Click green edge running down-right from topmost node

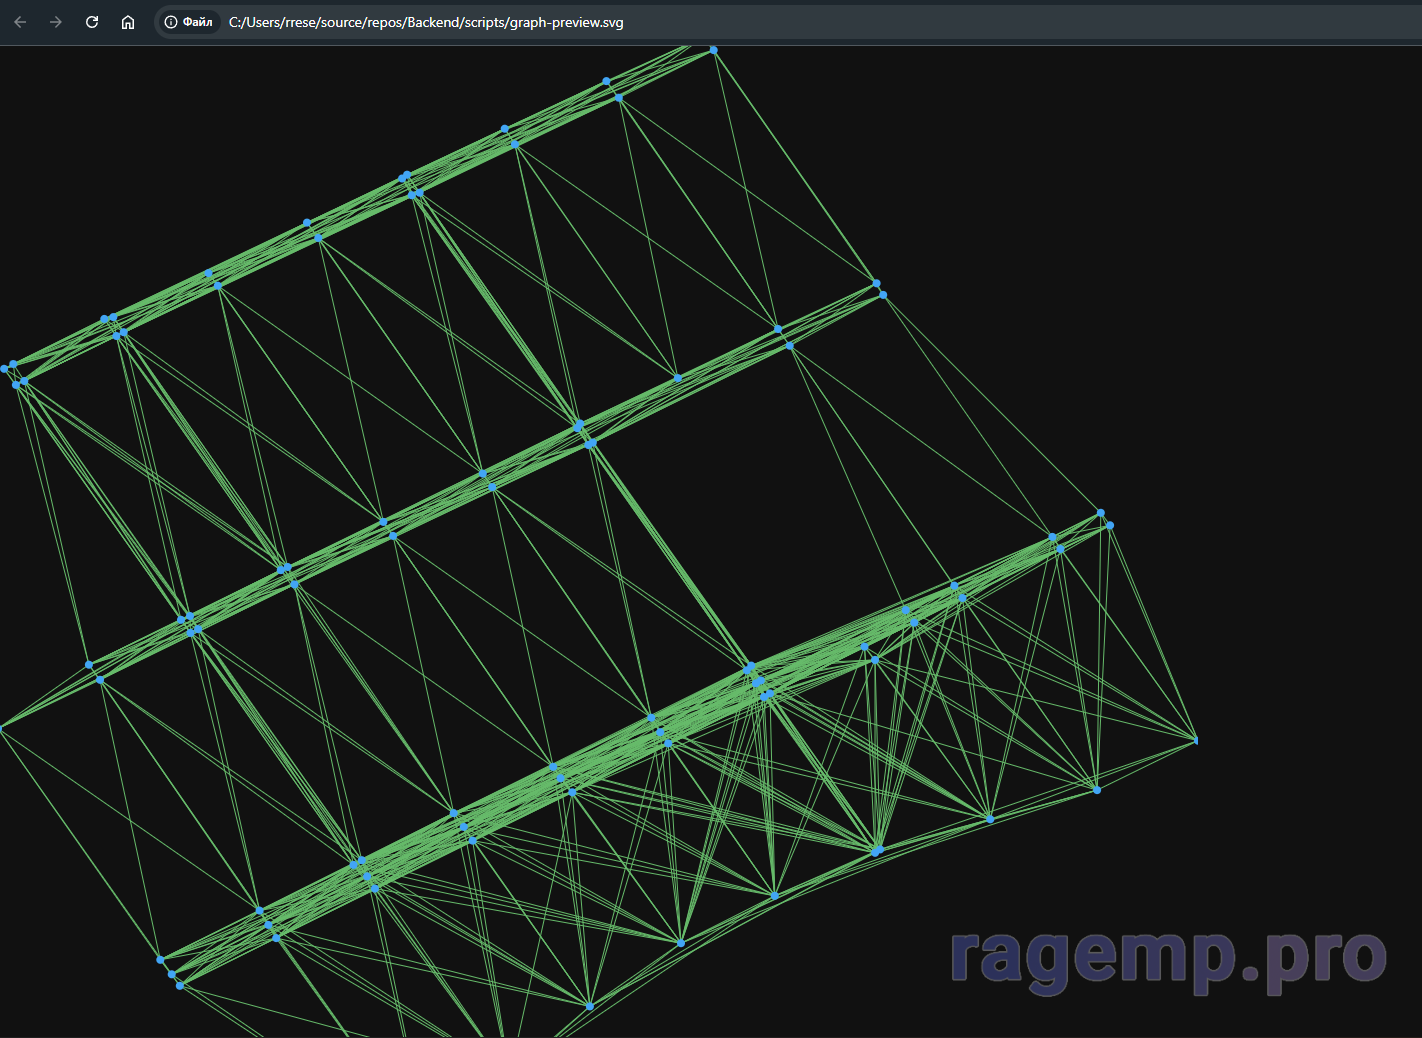(x=795, y=167)
